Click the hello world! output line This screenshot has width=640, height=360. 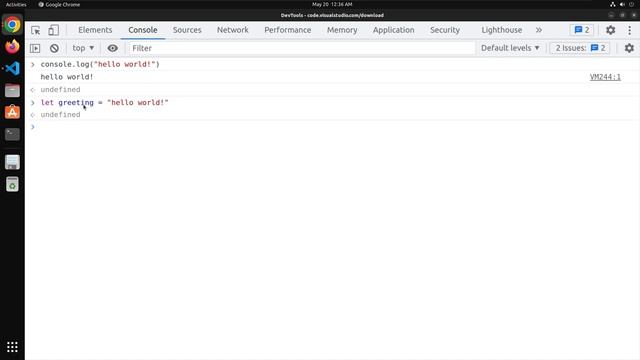click(67, 77)
